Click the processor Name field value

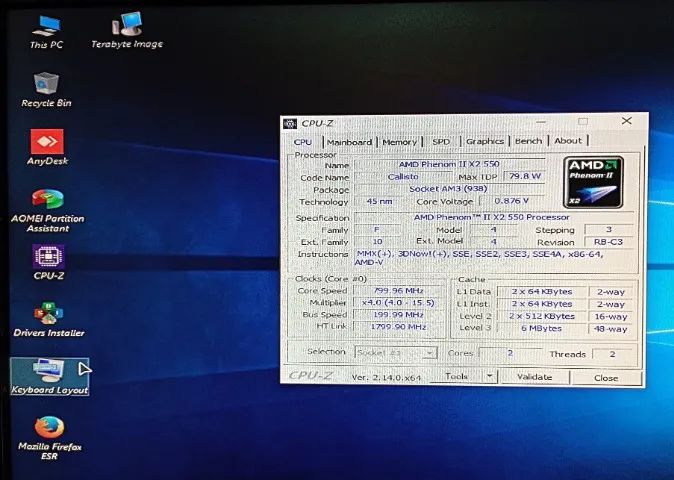coord(450,164)
